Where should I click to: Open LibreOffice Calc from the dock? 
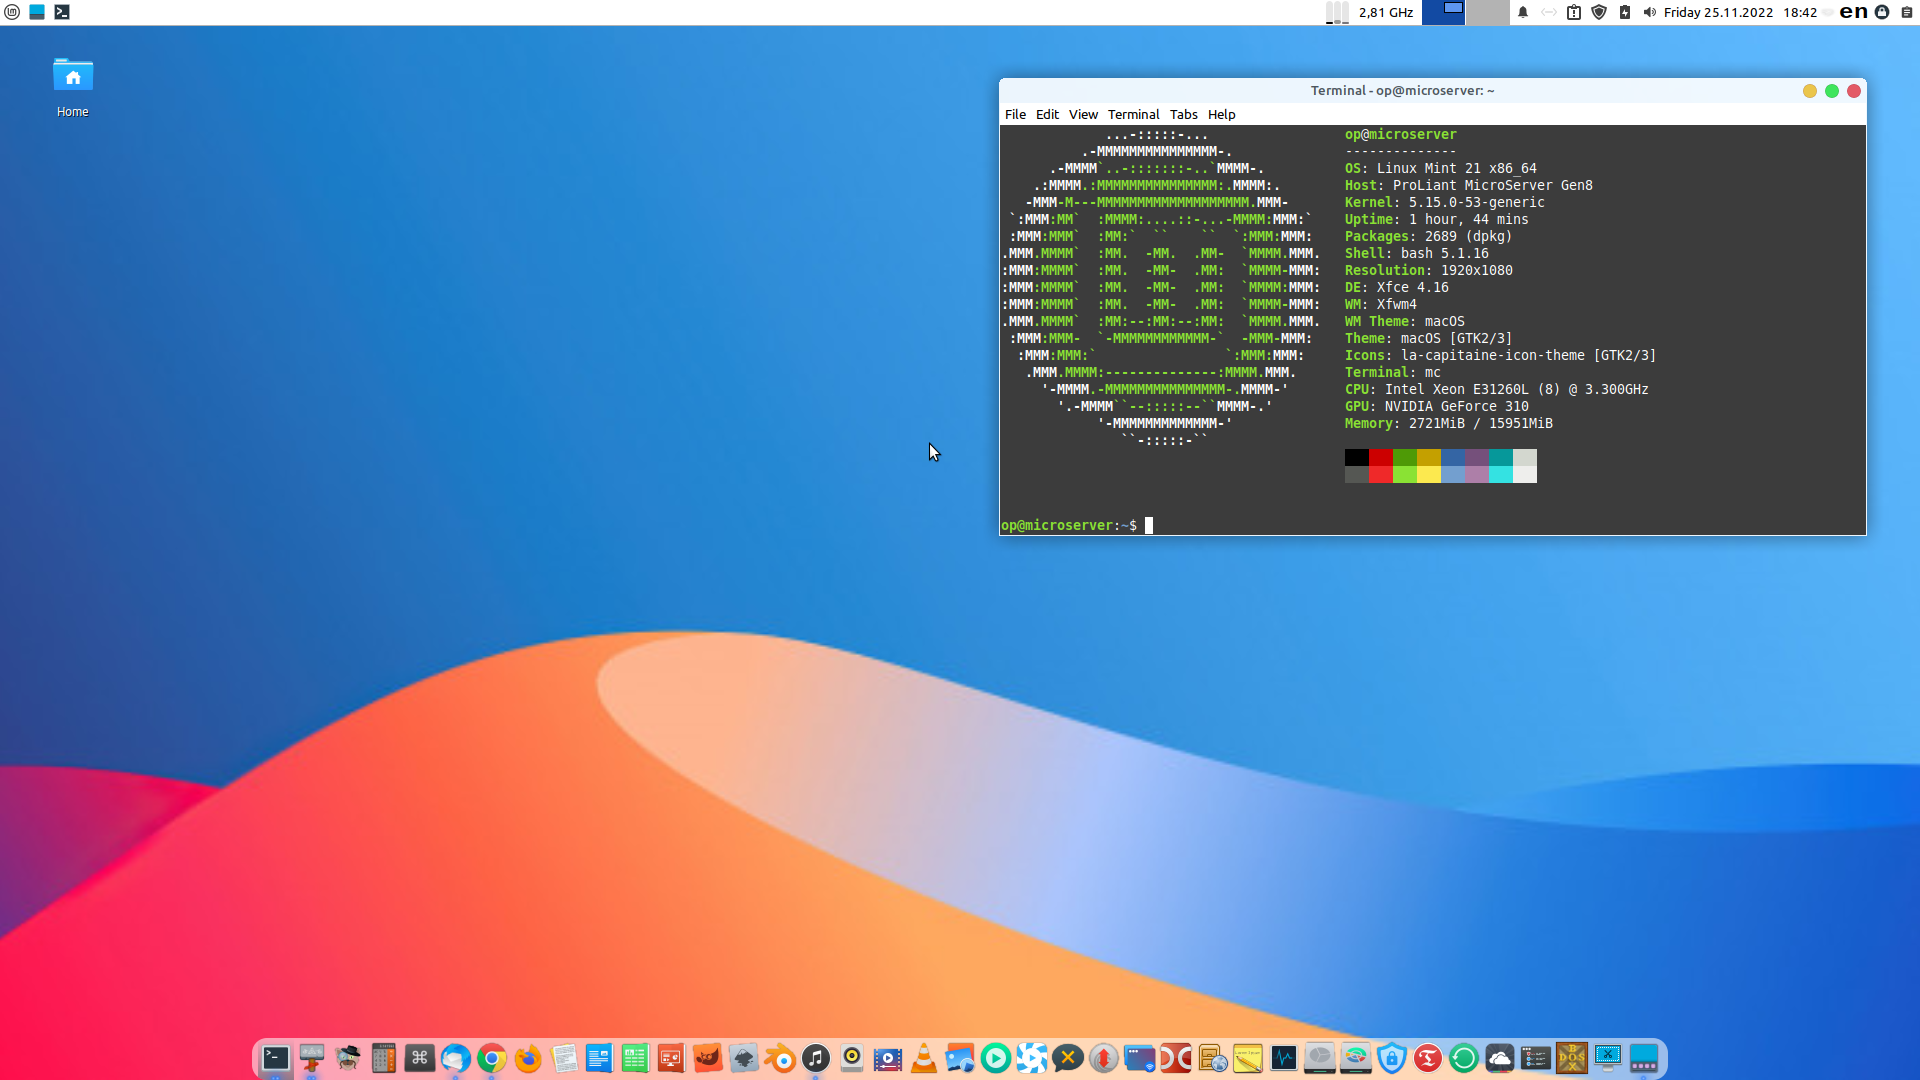coord(636,1058)
